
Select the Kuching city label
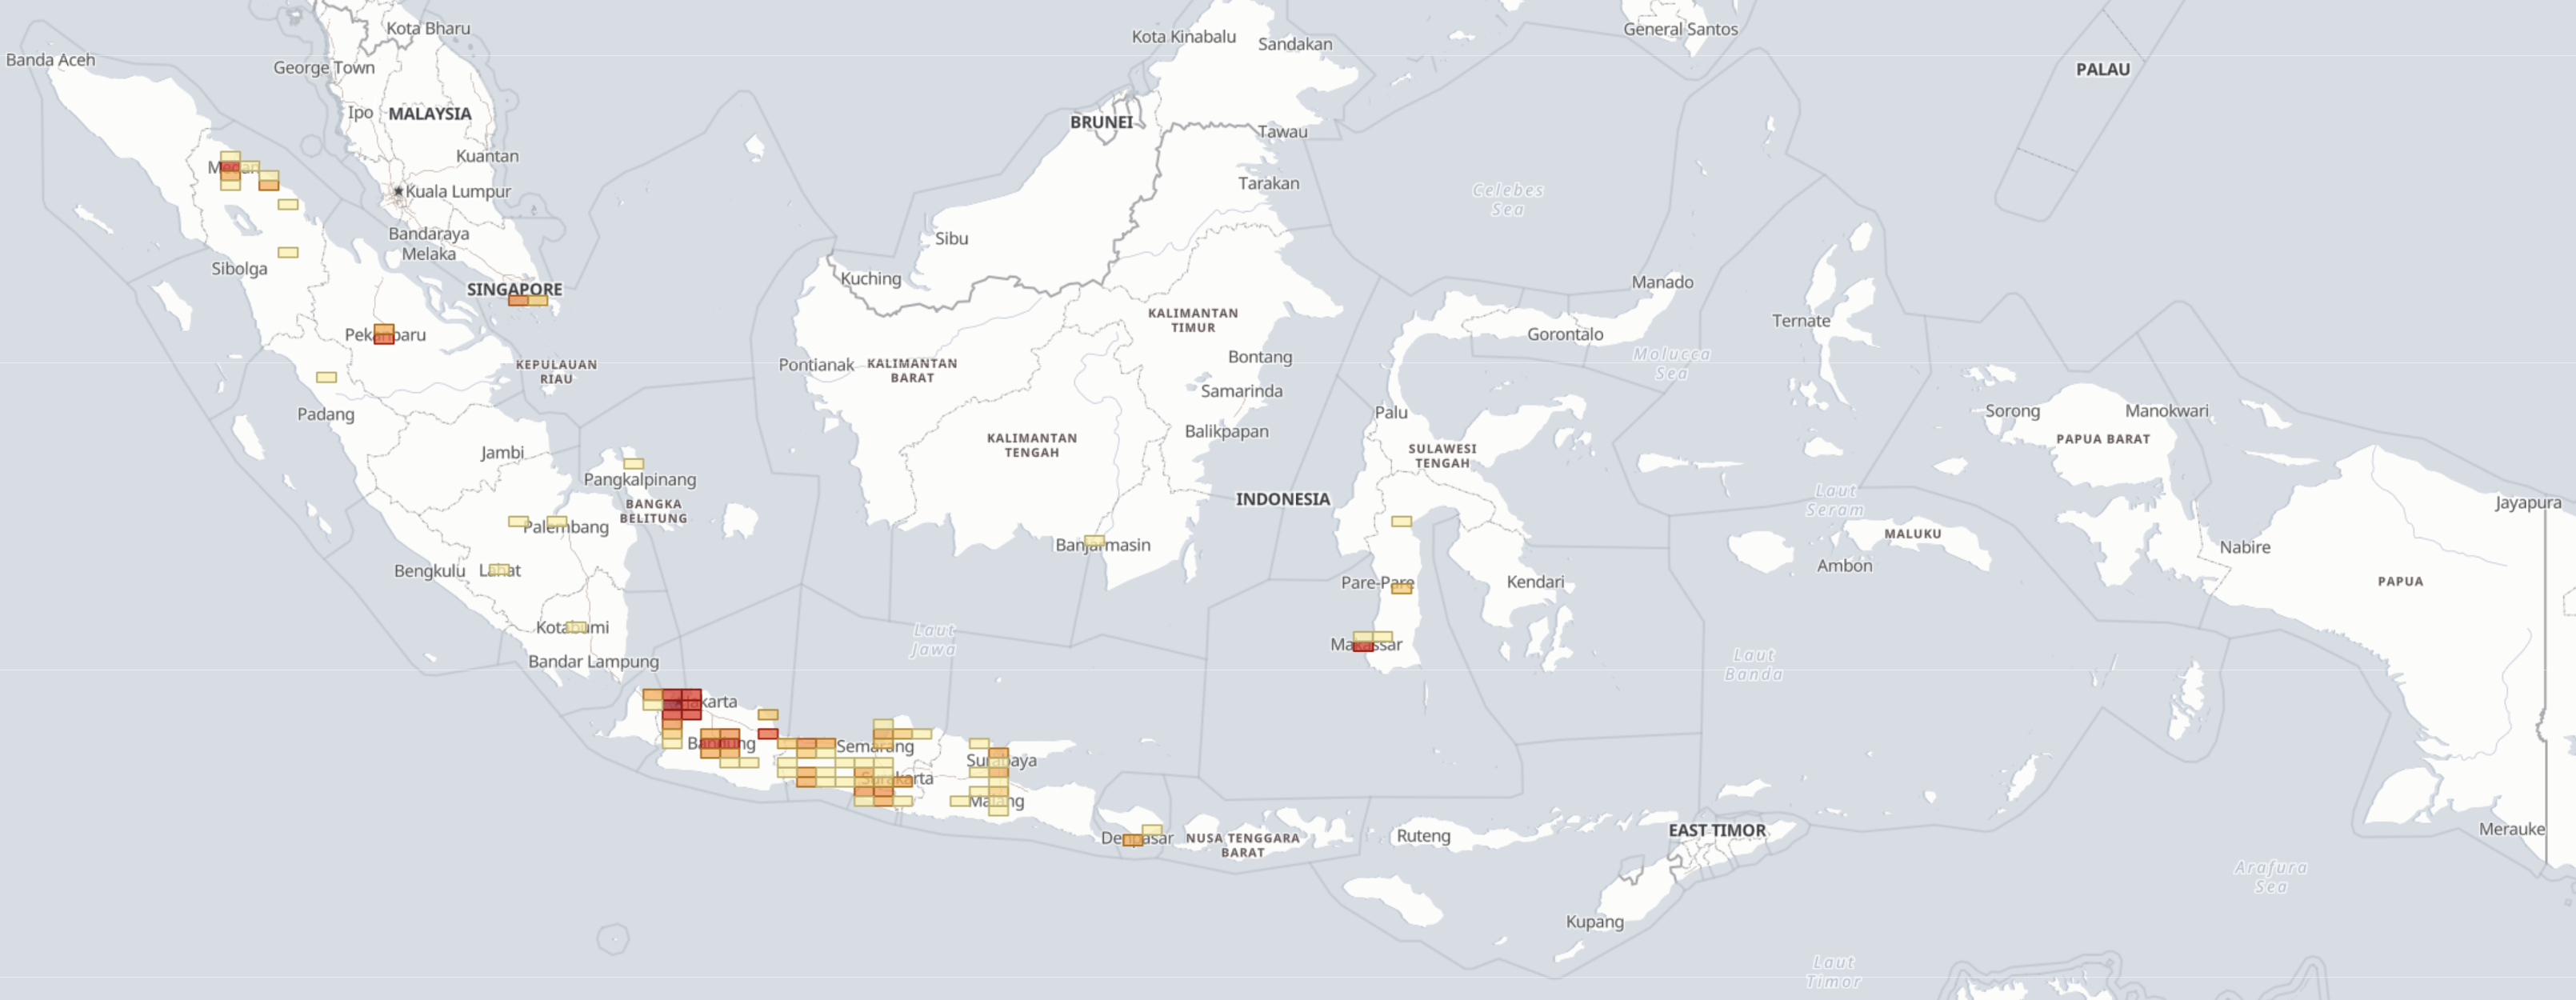(872, 280)
